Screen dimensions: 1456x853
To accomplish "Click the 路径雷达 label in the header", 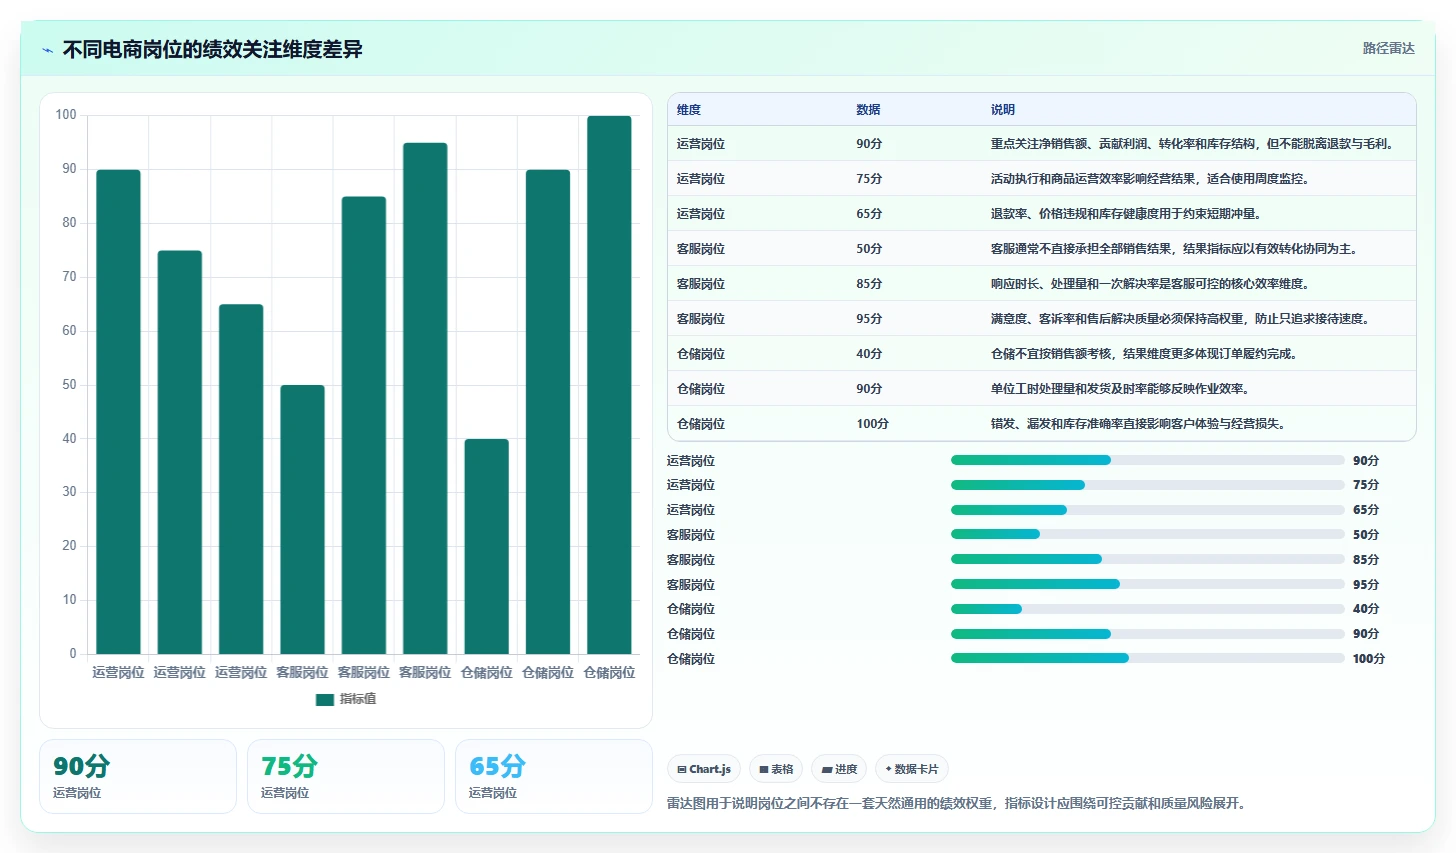I will (x=1389, y=48).
